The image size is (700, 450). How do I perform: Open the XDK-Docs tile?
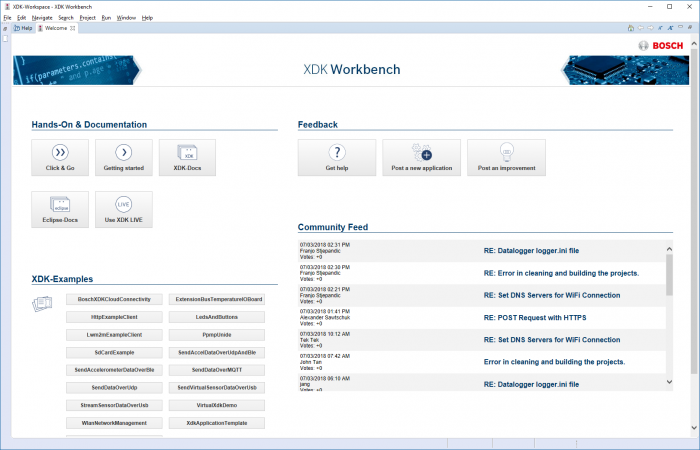tap(188, 157)
